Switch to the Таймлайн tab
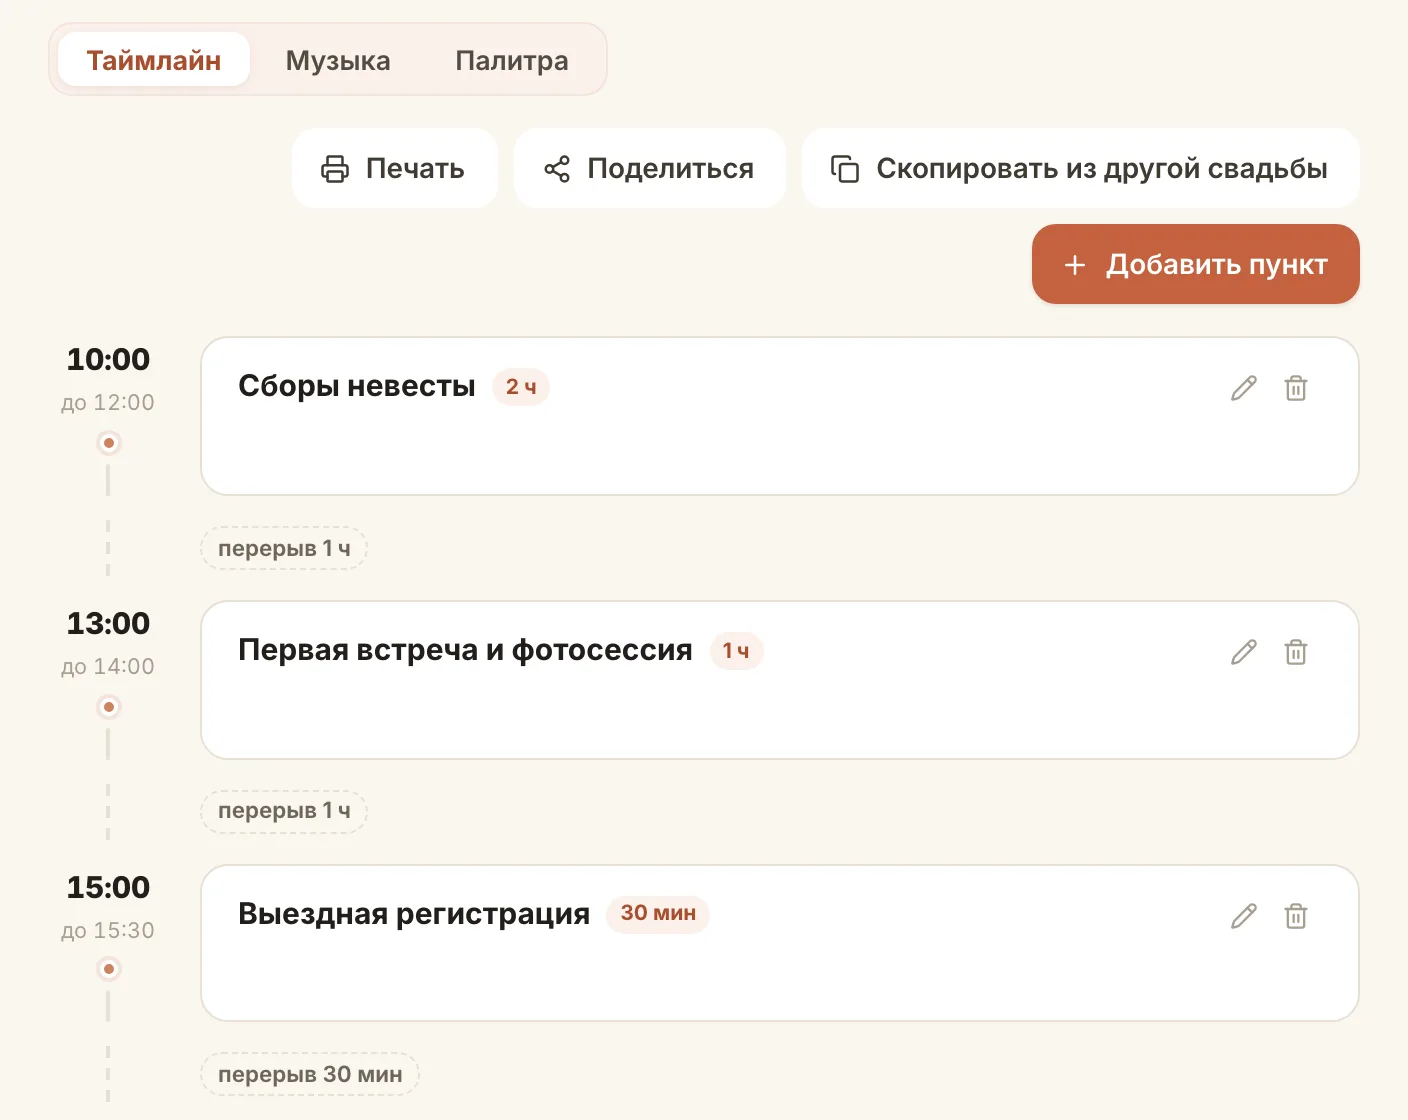Image resolution: width=1408 pixels, height=1120 pixels. (153, 60)
